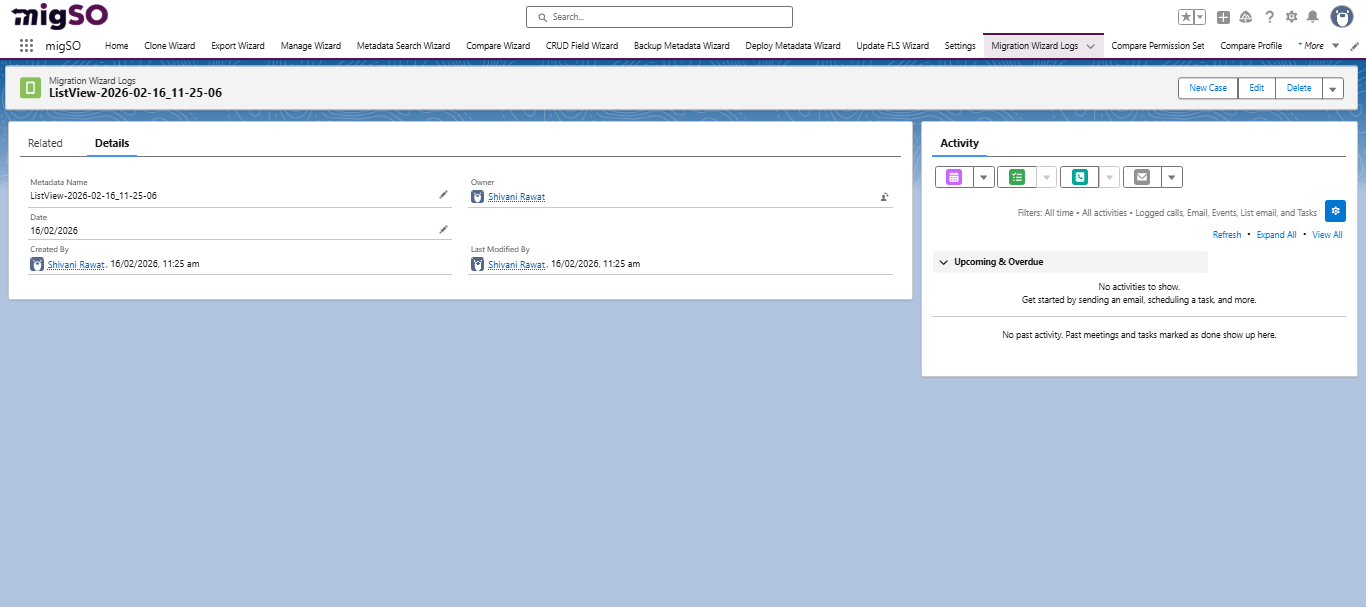The image size is (1366, 607).
Task: Open the Backup Metadata Wizard nav item
Action: 681,45
